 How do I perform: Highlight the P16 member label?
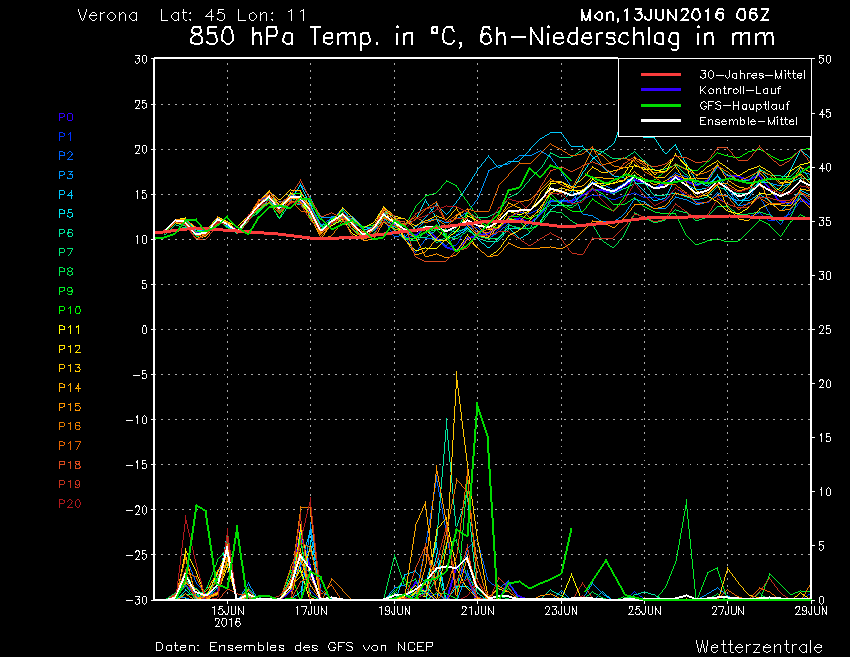point(70,426)
